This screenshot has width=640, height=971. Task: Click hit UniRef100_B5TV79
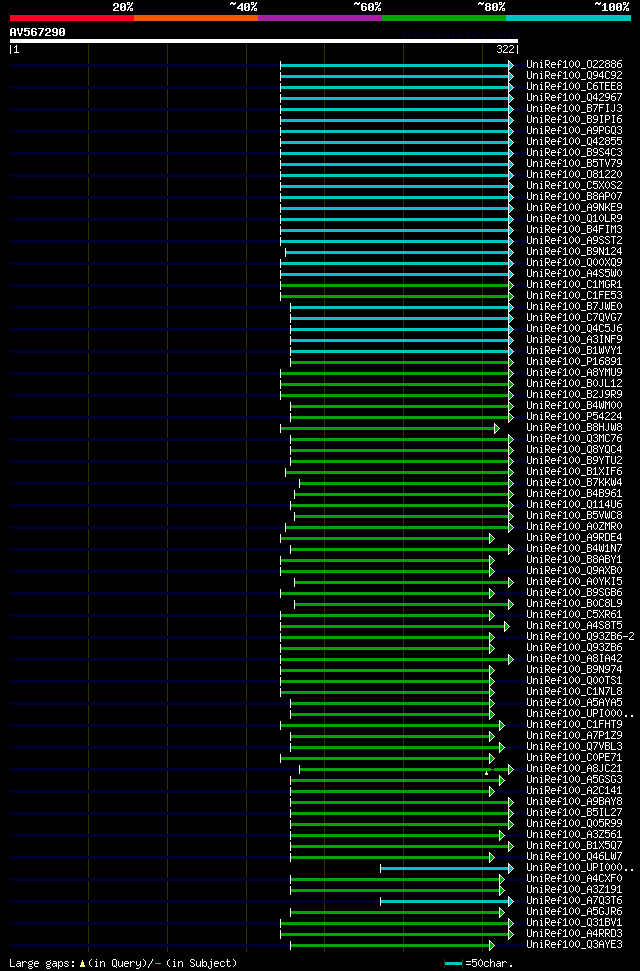click(574, 163)
